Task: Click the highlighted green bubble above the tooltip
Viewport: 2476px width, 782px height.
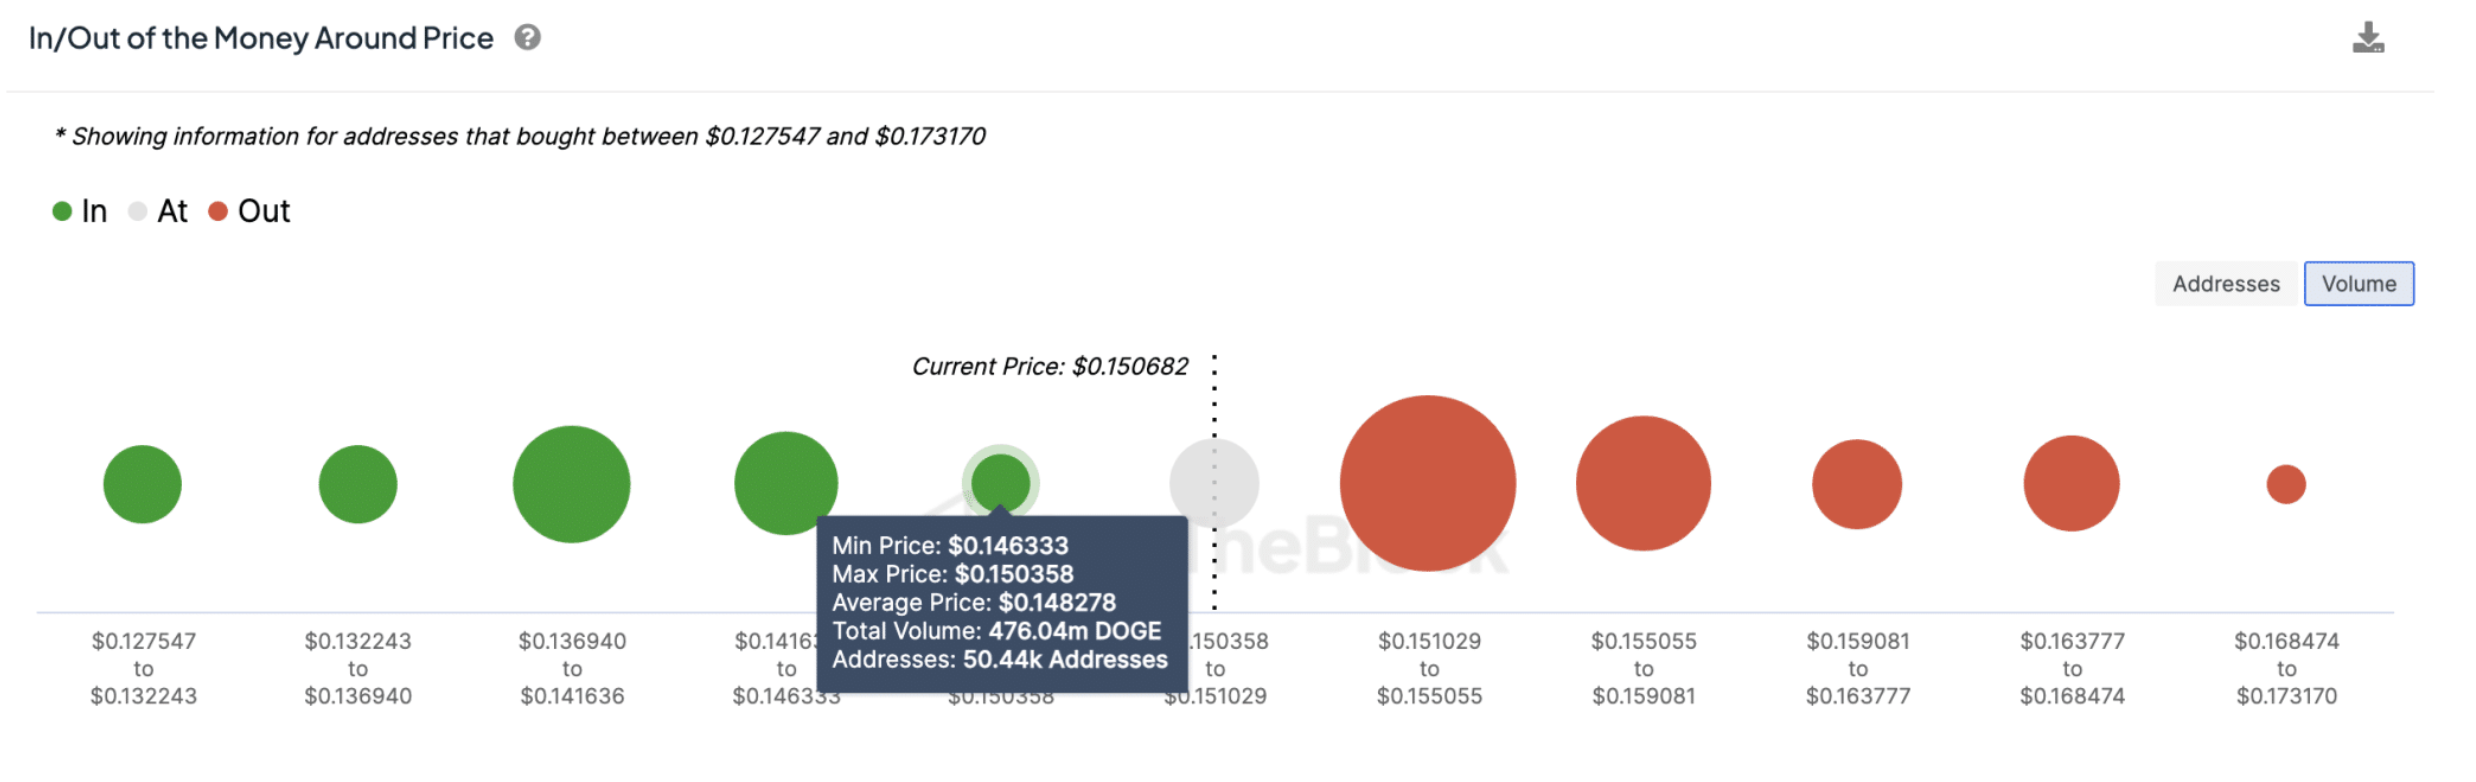Action: tap(1003, 482)
